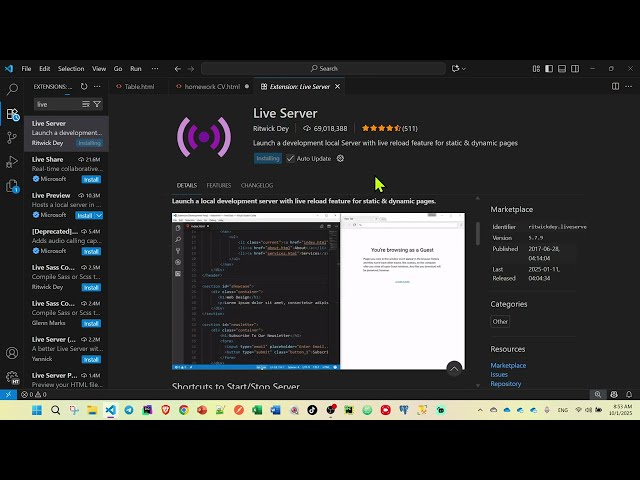The image size is (640, 480).
Task: Open the Extensions view icon
Action: click(x=13, y=114)
